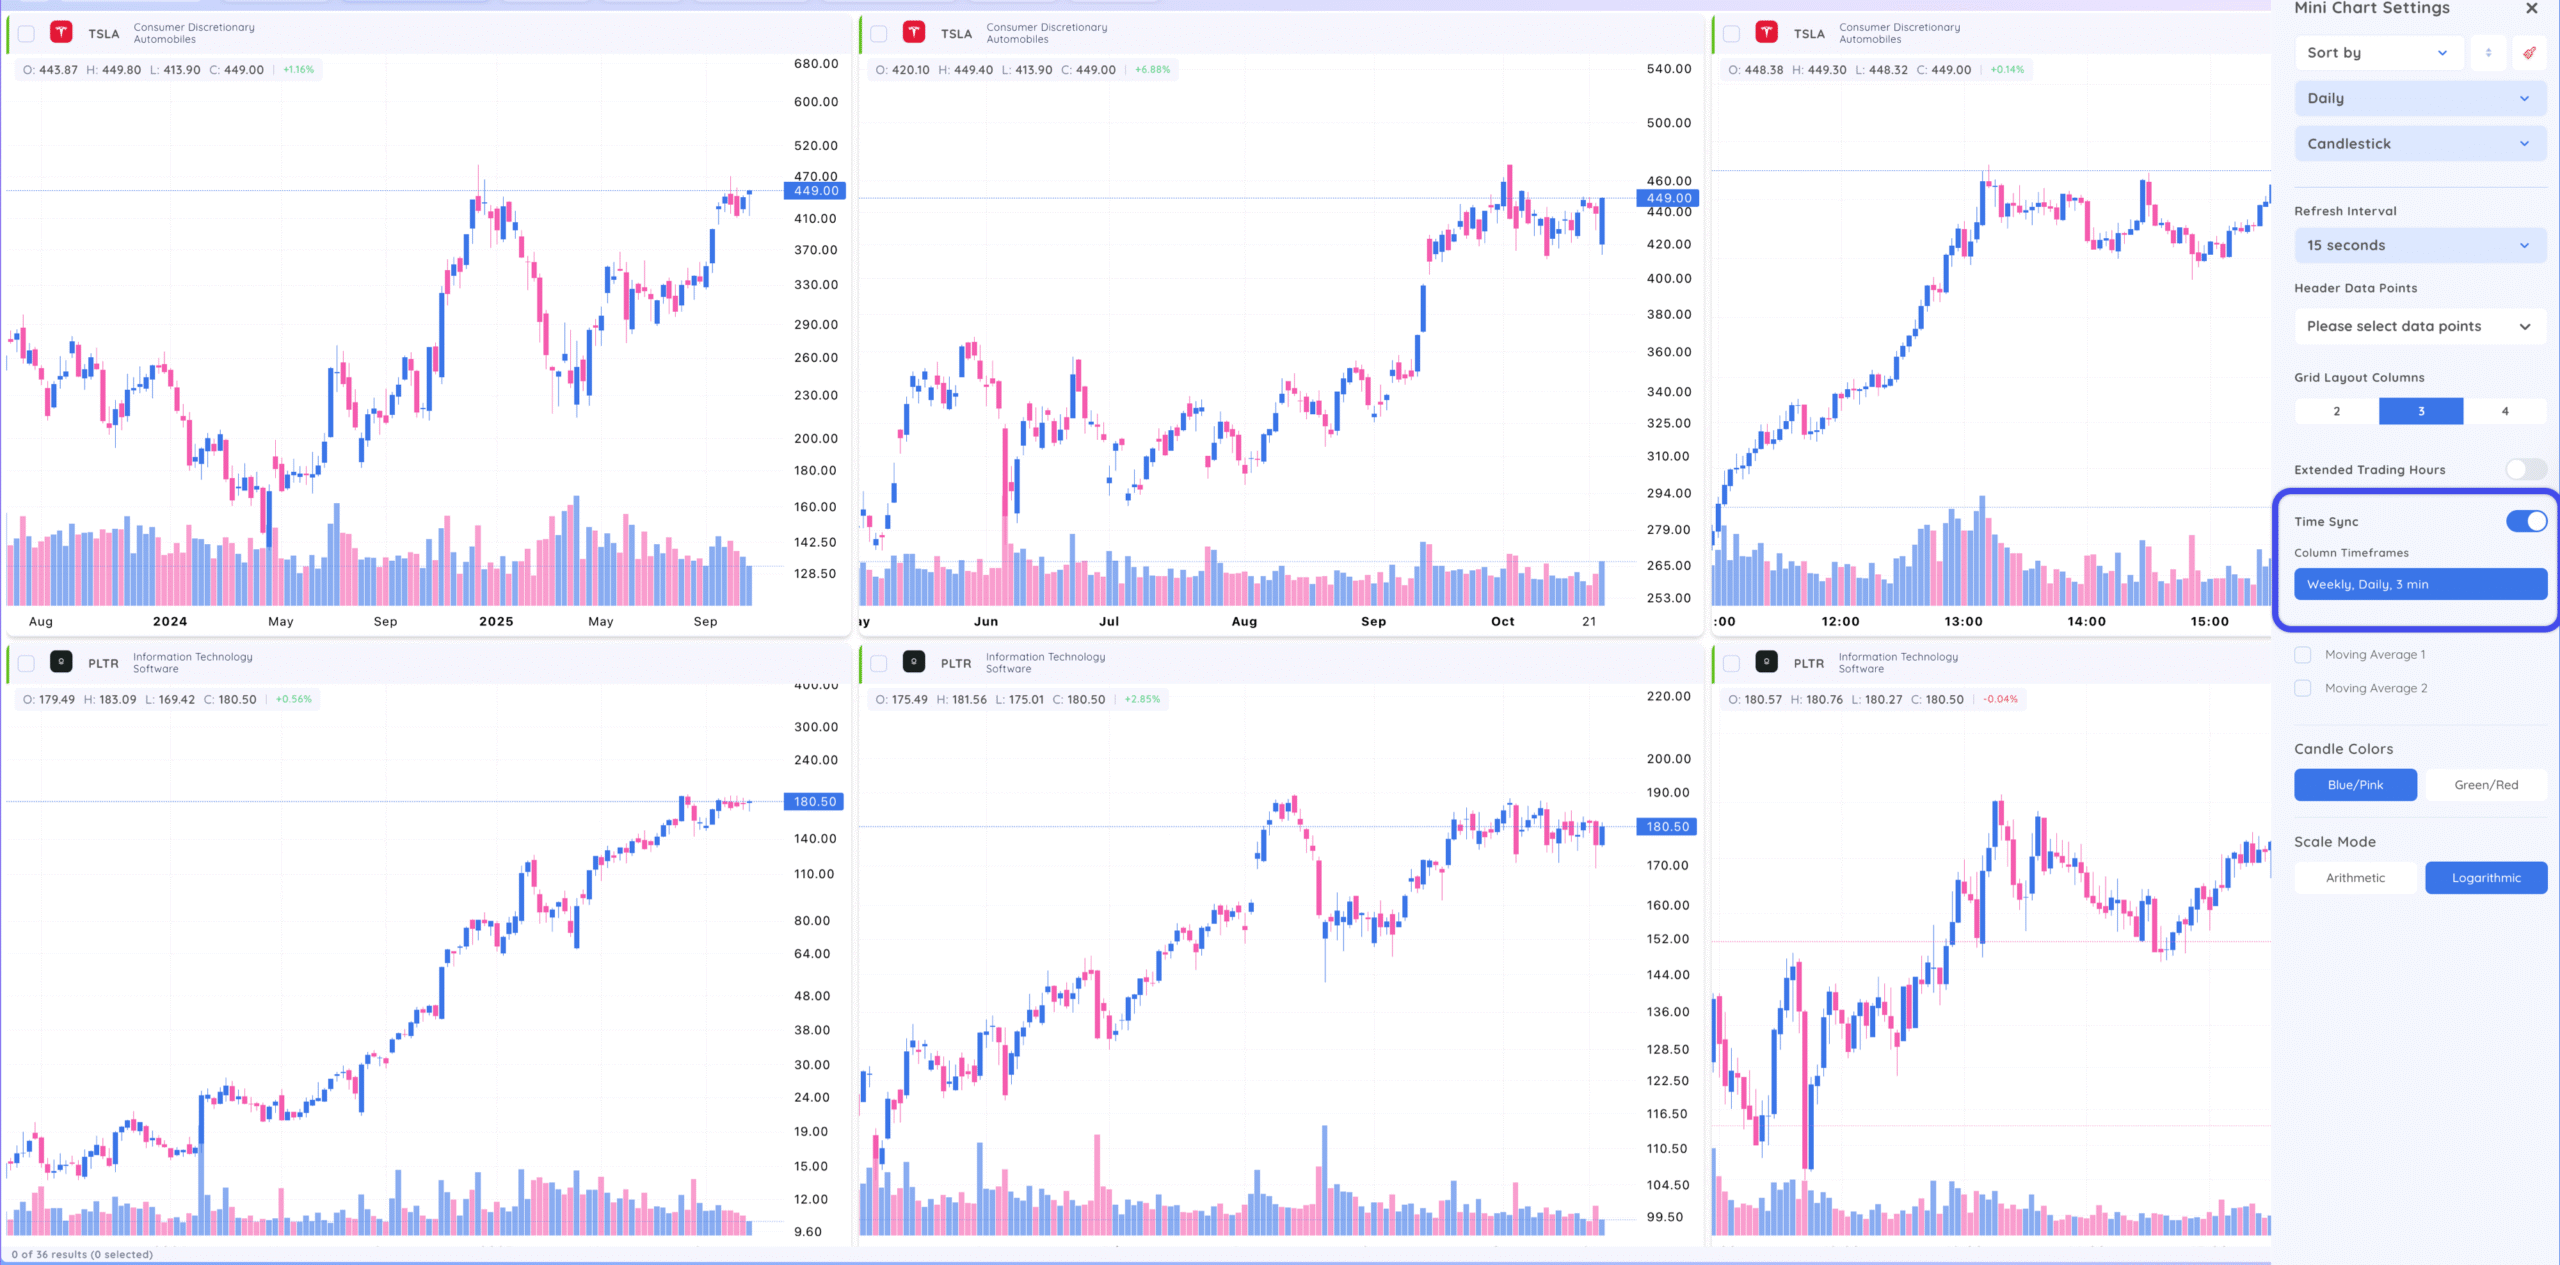The height and width of the screenshot is (1265, 2560).
Task: Check the Moving Average 1 box
Action: click(2303, 655)
